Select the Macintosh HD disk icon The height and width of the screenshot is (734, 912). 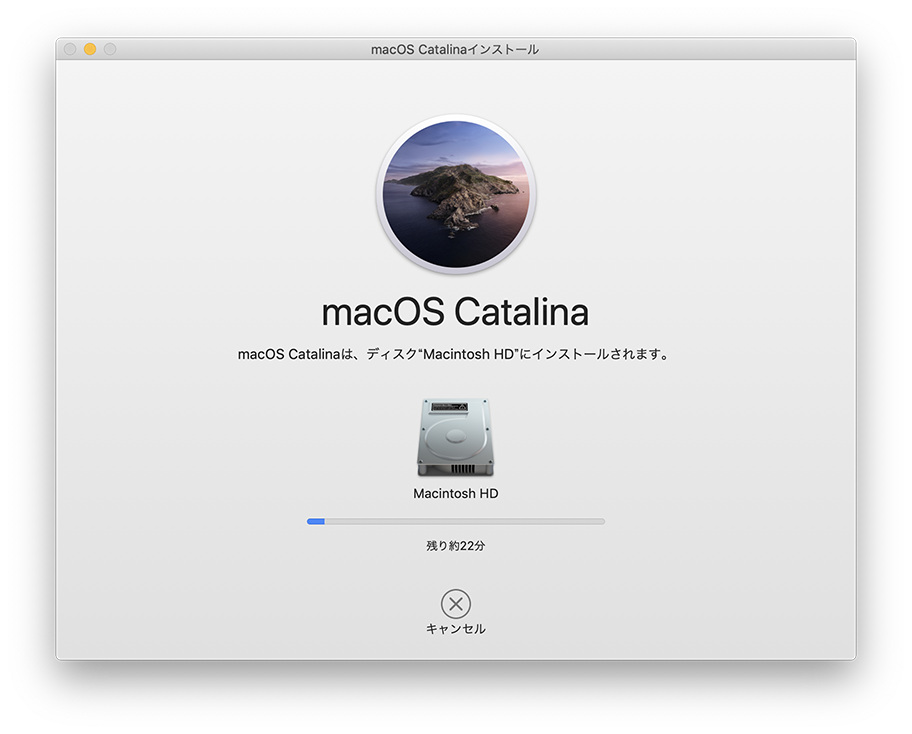pyautogui.click(x=455, y=437)
